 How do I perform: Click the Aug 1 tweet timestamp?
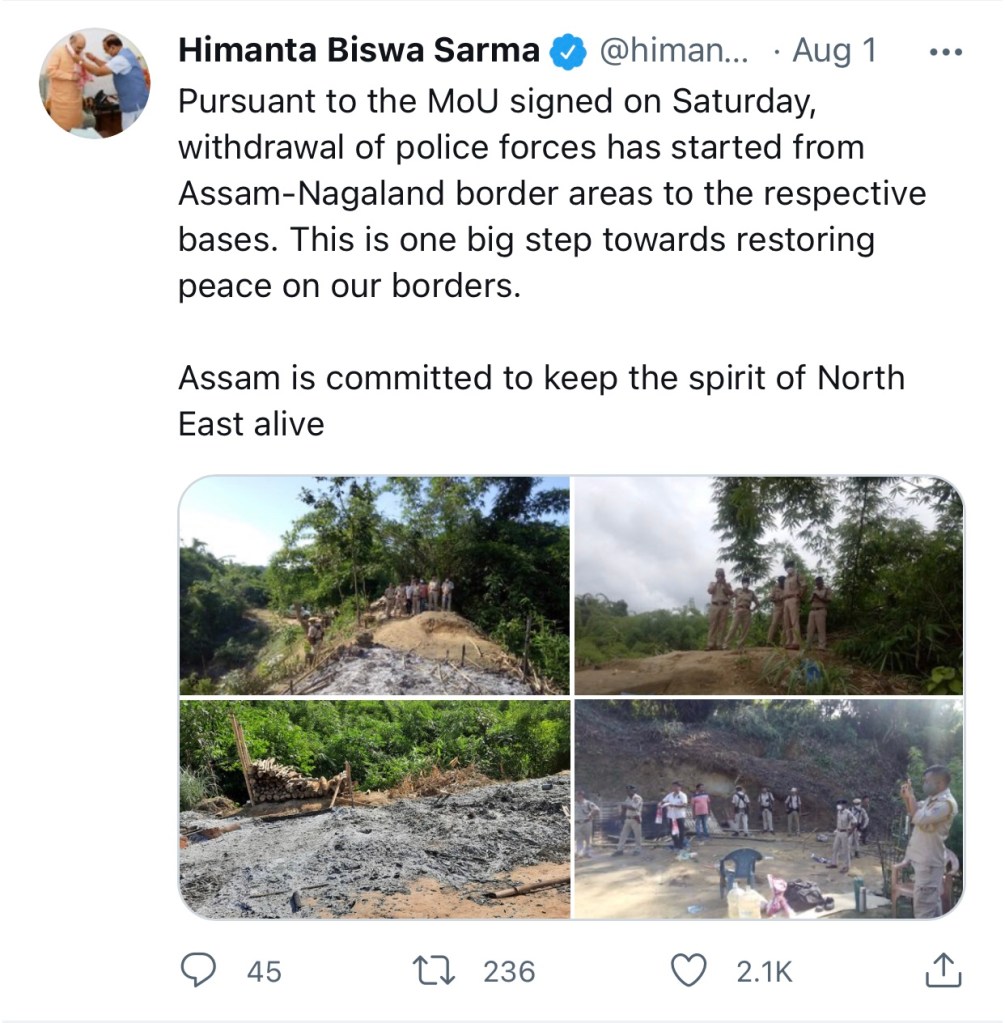[x=834, y=51]
